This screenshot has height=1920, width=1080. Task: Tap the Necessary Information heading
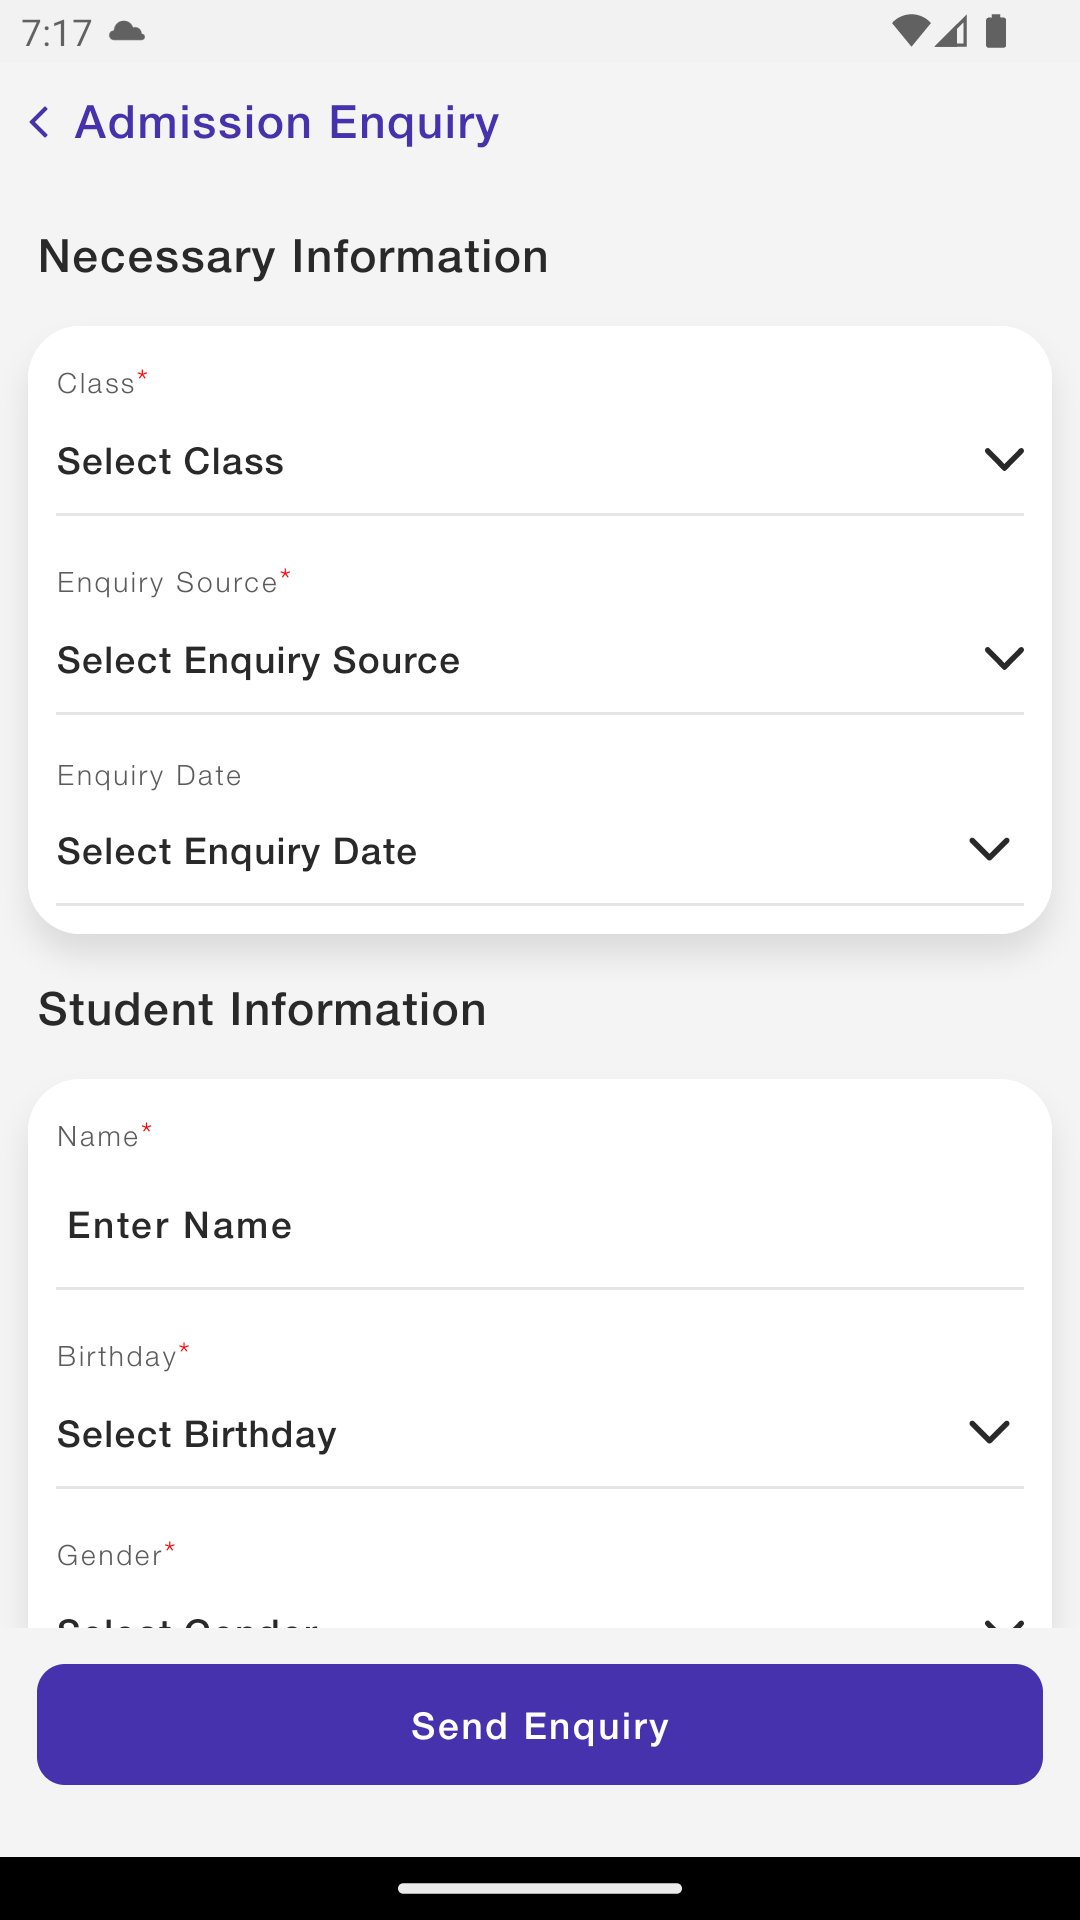tap(293, 257)
